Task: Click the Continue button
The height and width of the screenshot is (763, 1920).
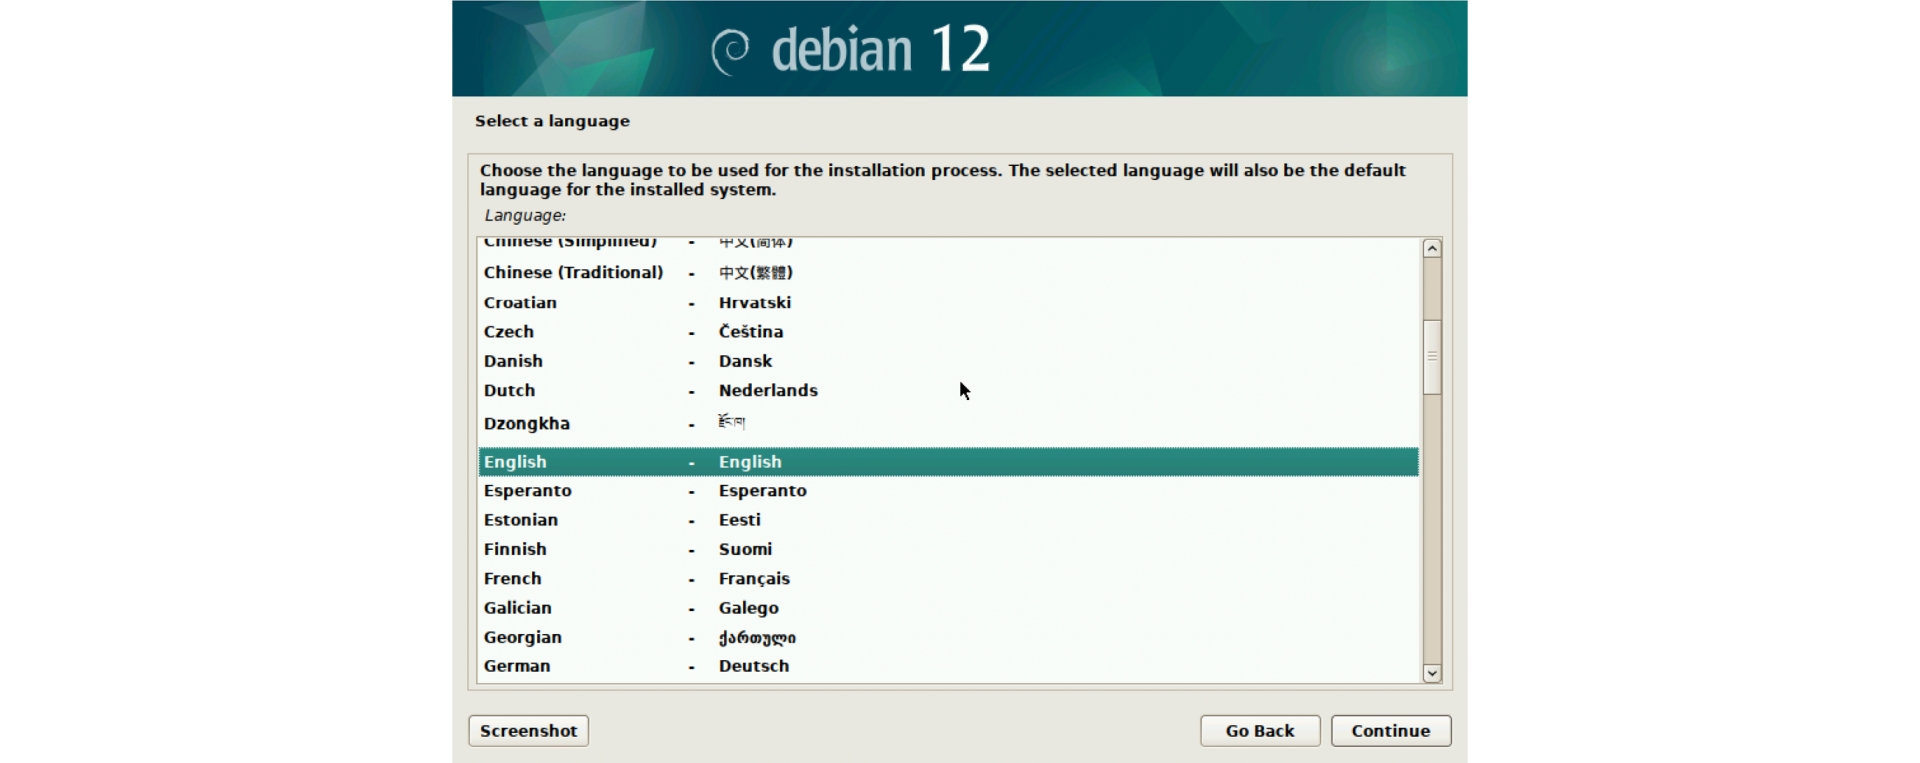Action: pyautogui.click(x=1390, y=731)
